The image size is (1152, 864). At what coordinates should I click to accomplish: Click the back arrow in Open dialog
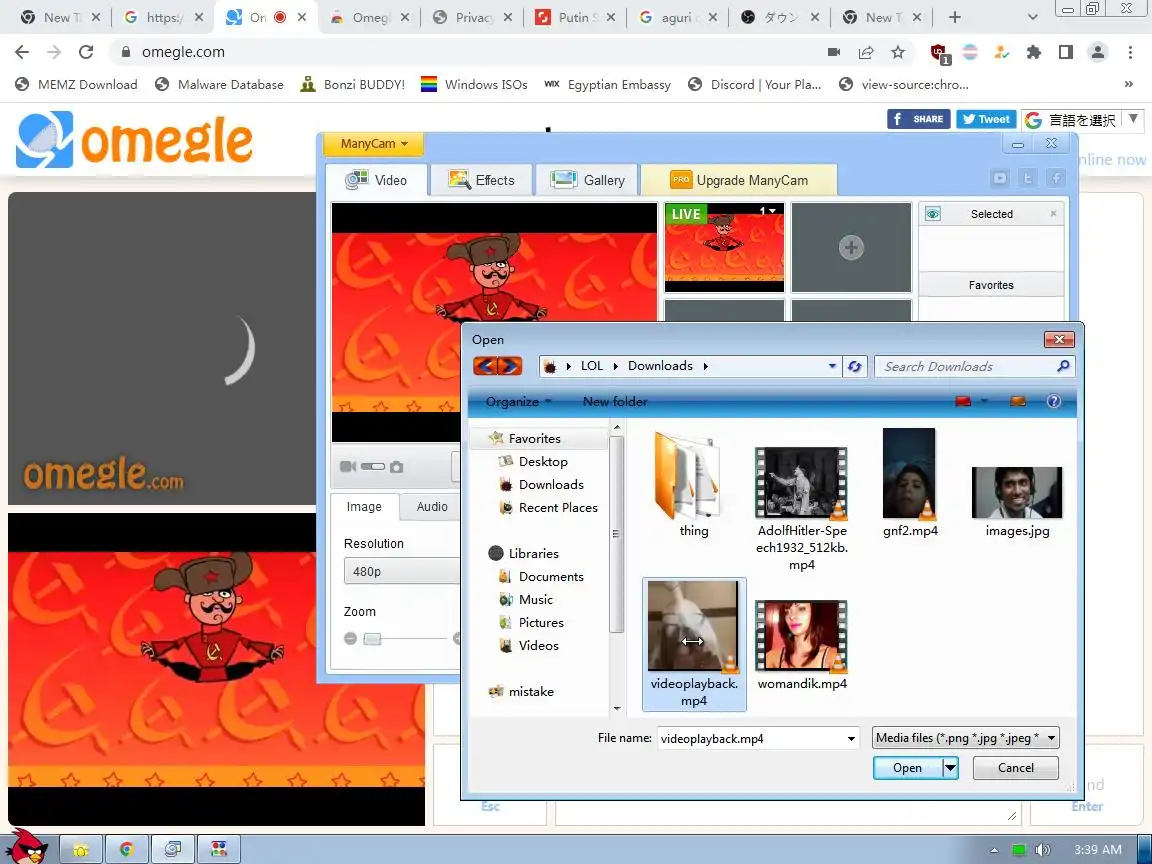[484, 365]
